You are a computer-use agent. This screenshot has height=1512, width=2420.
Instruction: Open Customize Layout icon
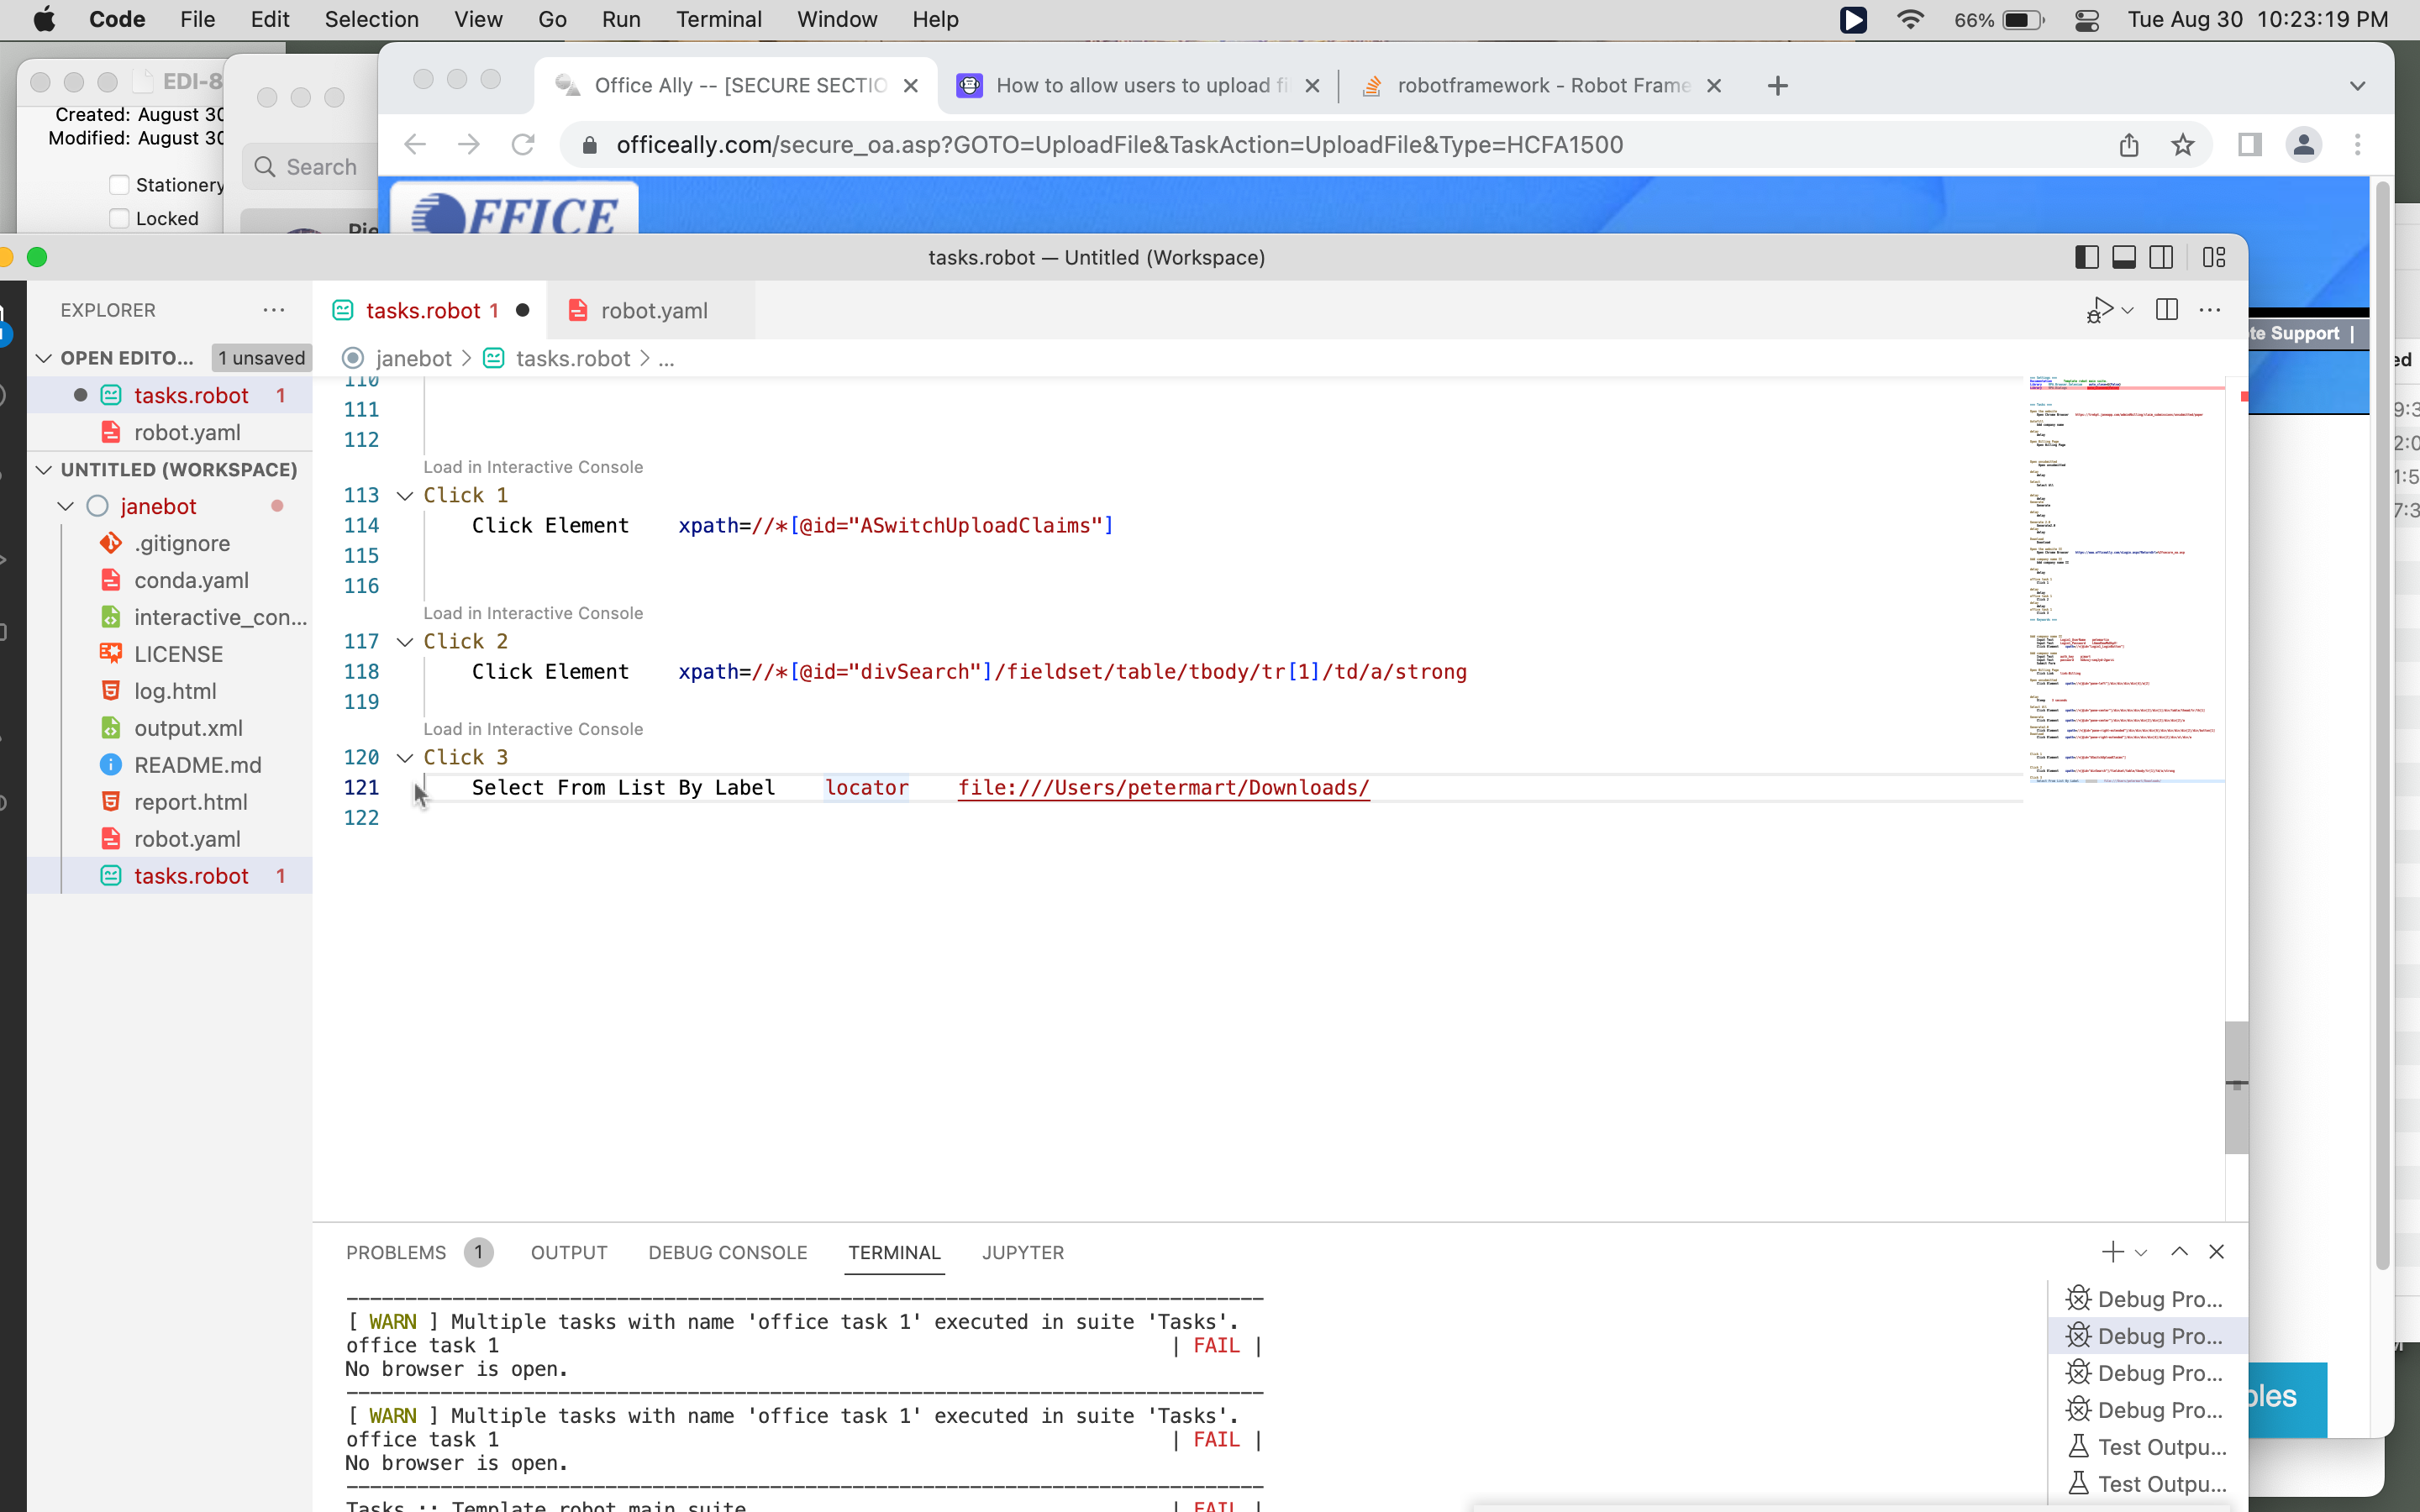coord(2214,257)
